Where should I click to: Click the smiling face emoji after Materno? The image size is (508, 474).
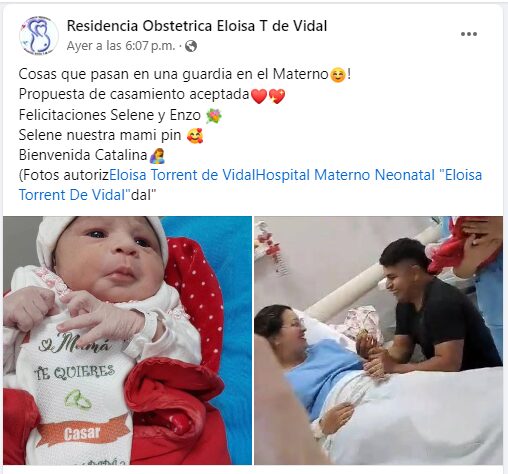click(x=338, y=75)
